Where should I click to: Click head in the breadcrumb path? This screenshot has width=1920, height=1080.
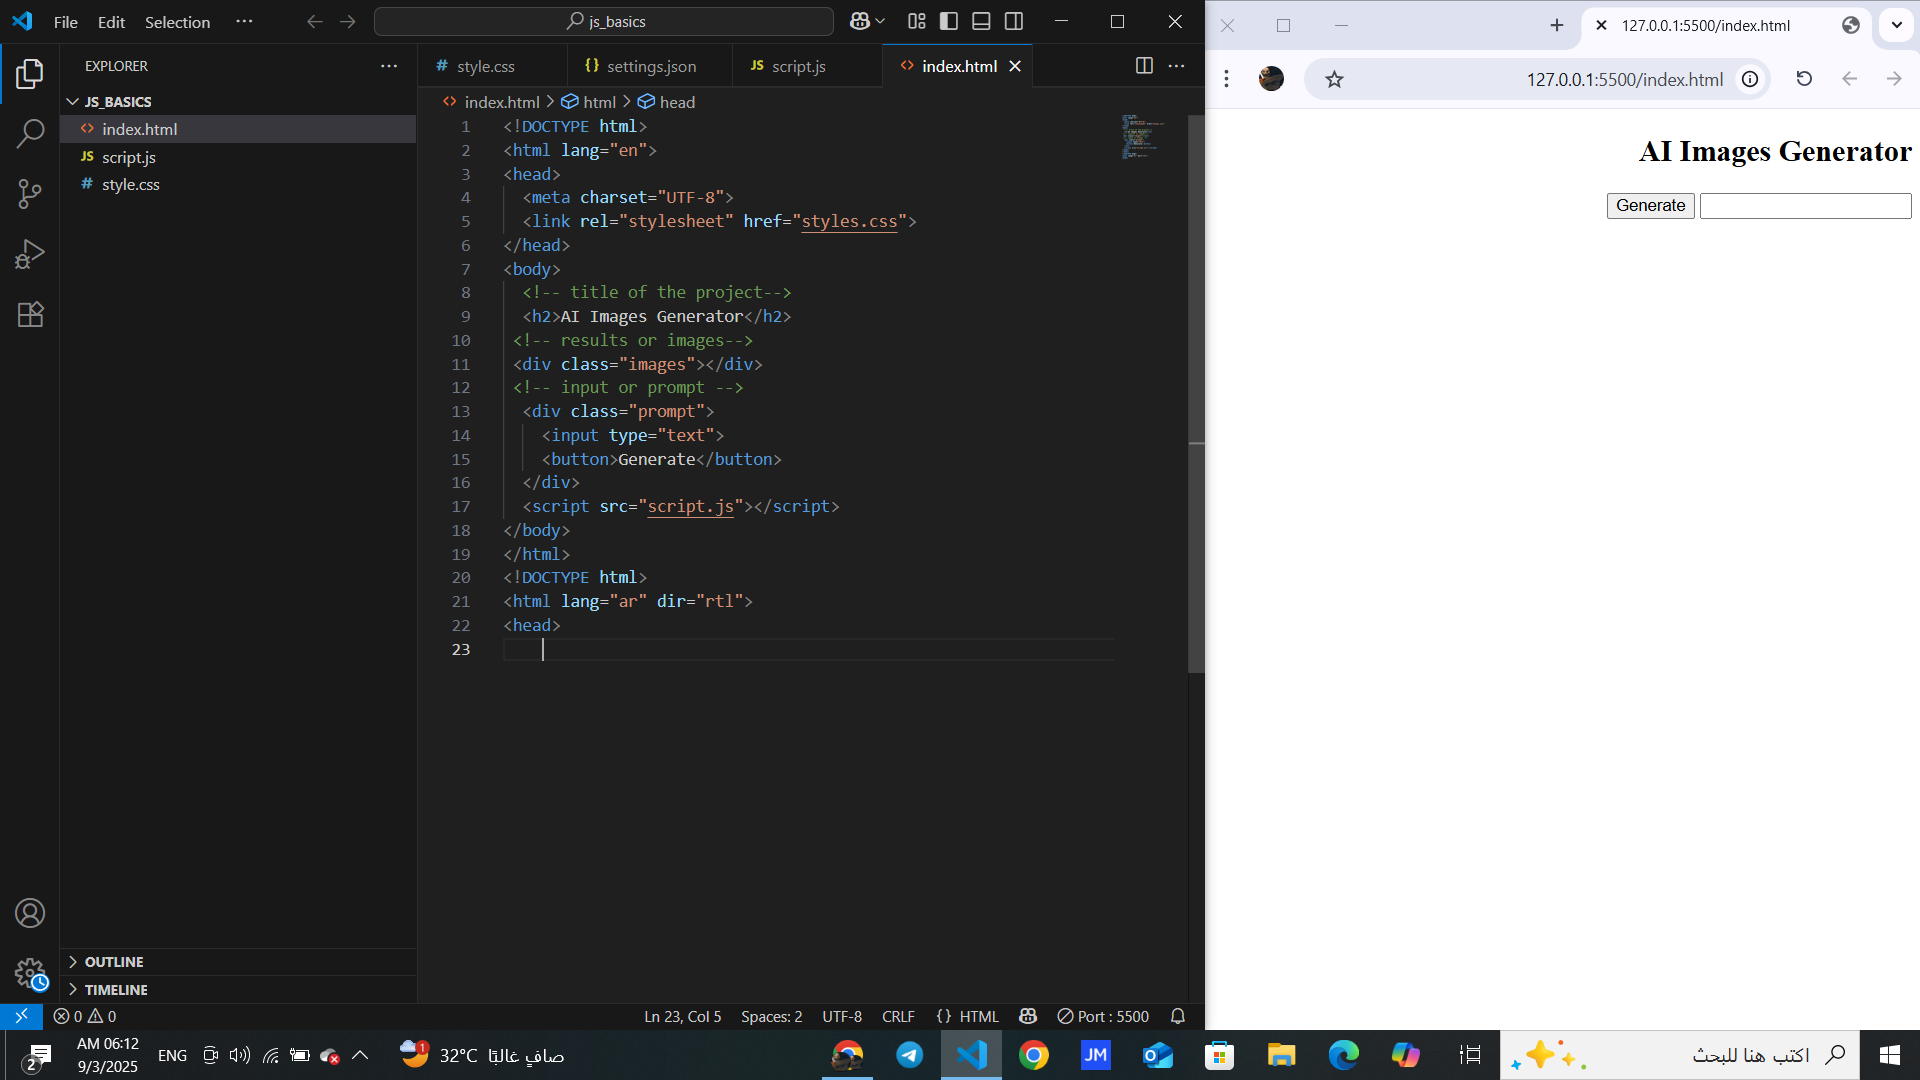pos(677,102)
